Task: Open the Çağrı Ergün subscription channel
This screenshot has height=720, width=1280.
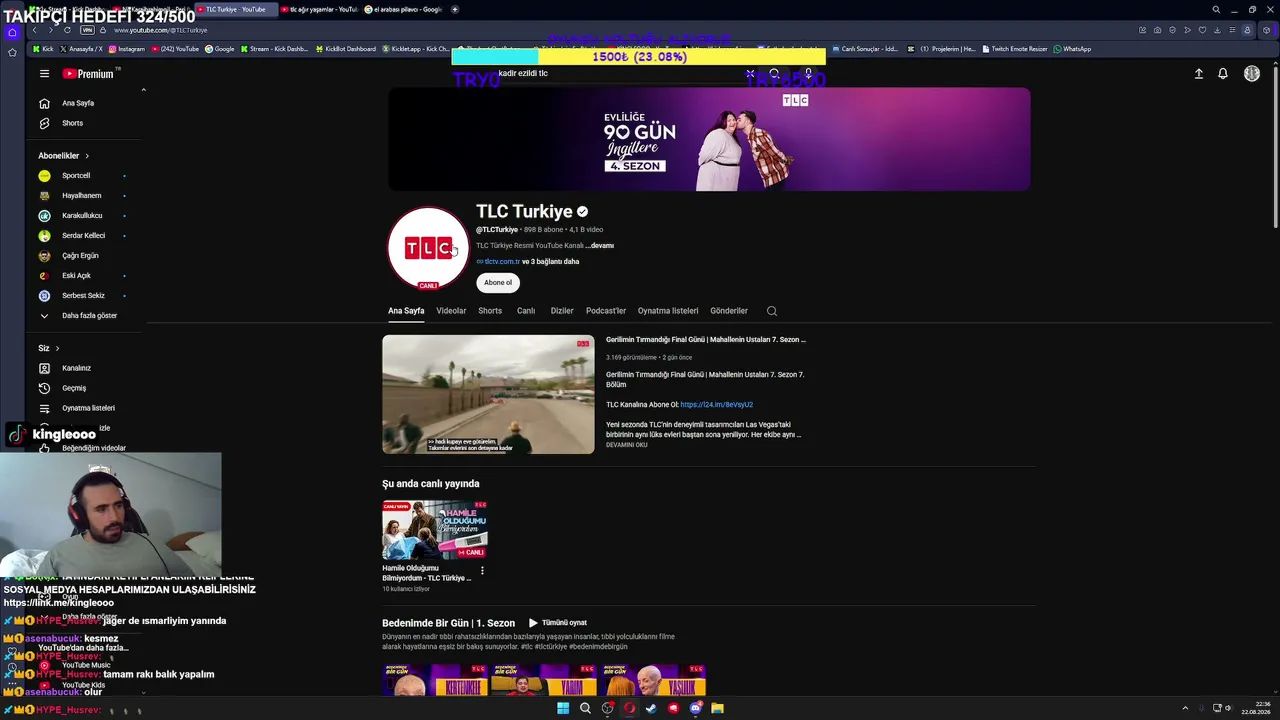Action: tap(80, 256)
